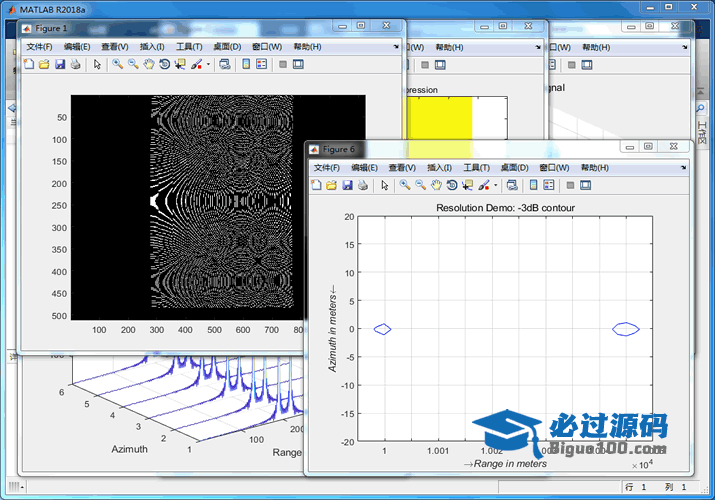Open 窗口(W) menu in Figure 1
Screen dimensions: 715x500
(x=267, y=46)
